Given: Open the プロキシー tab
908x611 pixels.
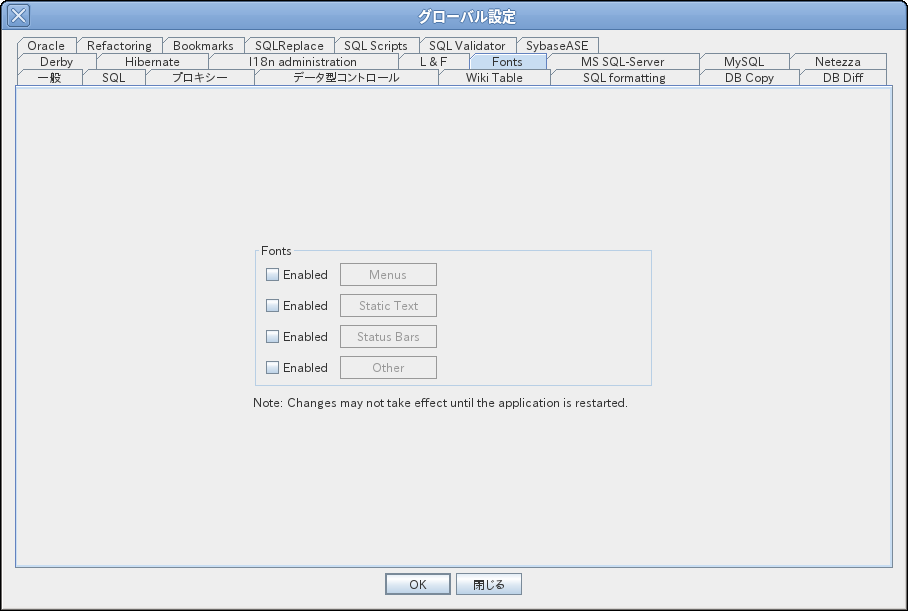Looking at the screenshot, I should click(200, 78).
